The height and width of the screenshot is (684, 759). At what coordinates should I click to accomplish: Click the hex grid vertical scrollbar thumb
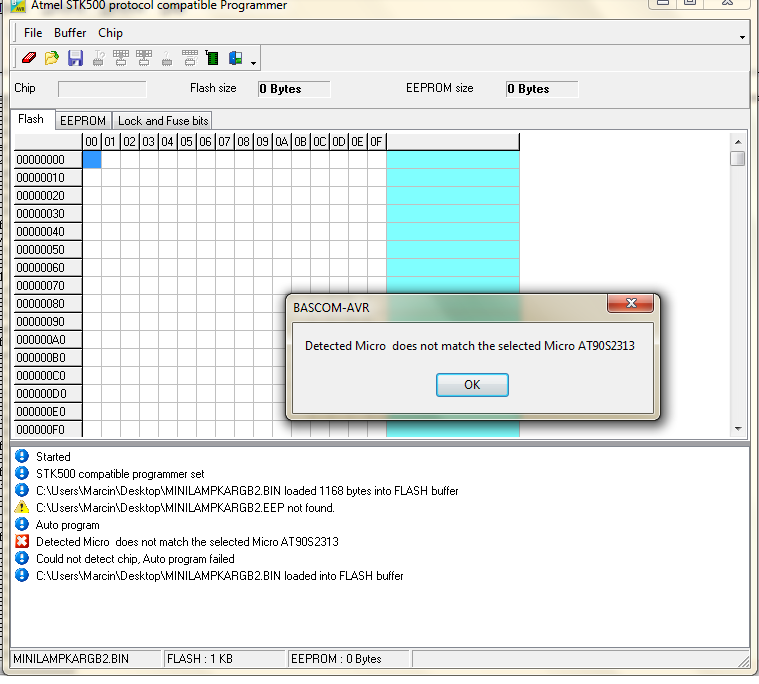(x=738, y=158)
